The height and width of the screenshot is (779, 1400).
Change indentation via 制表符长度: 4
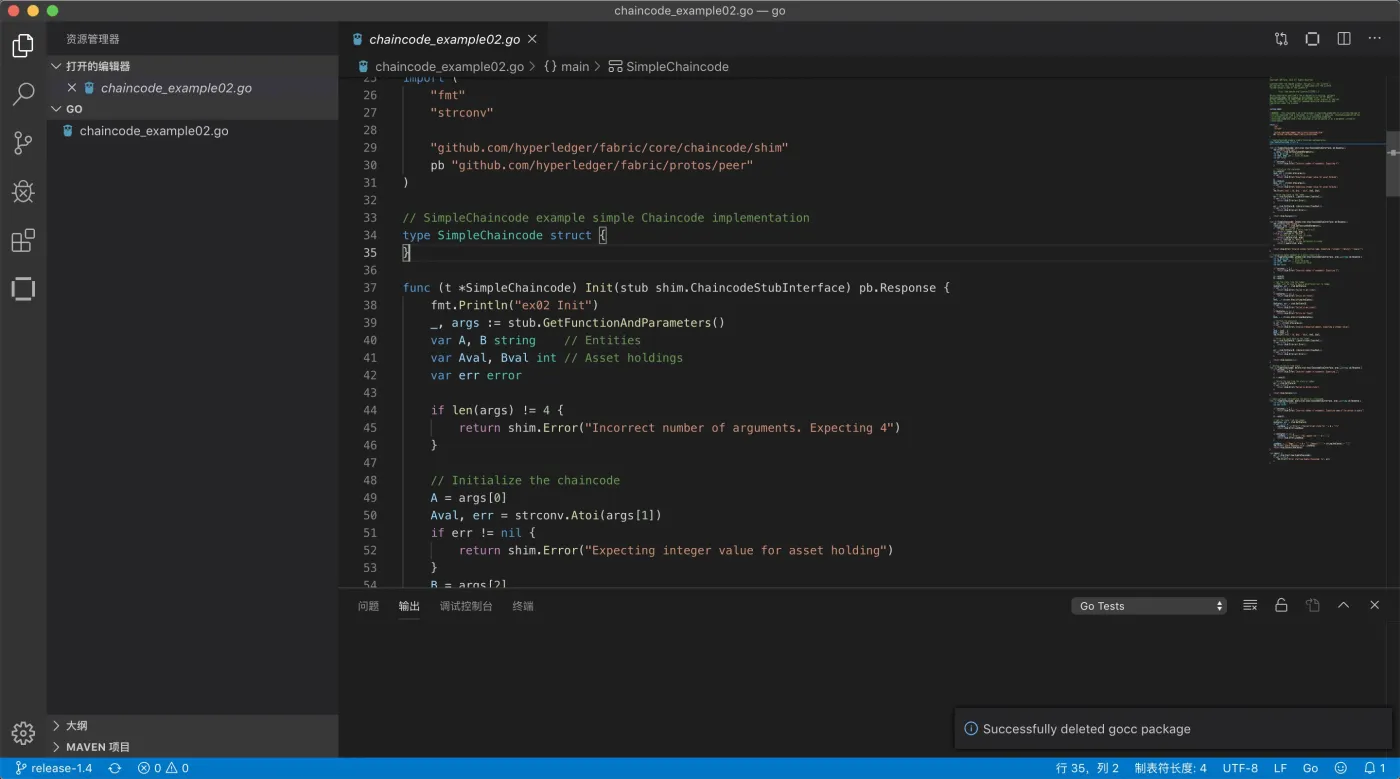point(1170,768)
